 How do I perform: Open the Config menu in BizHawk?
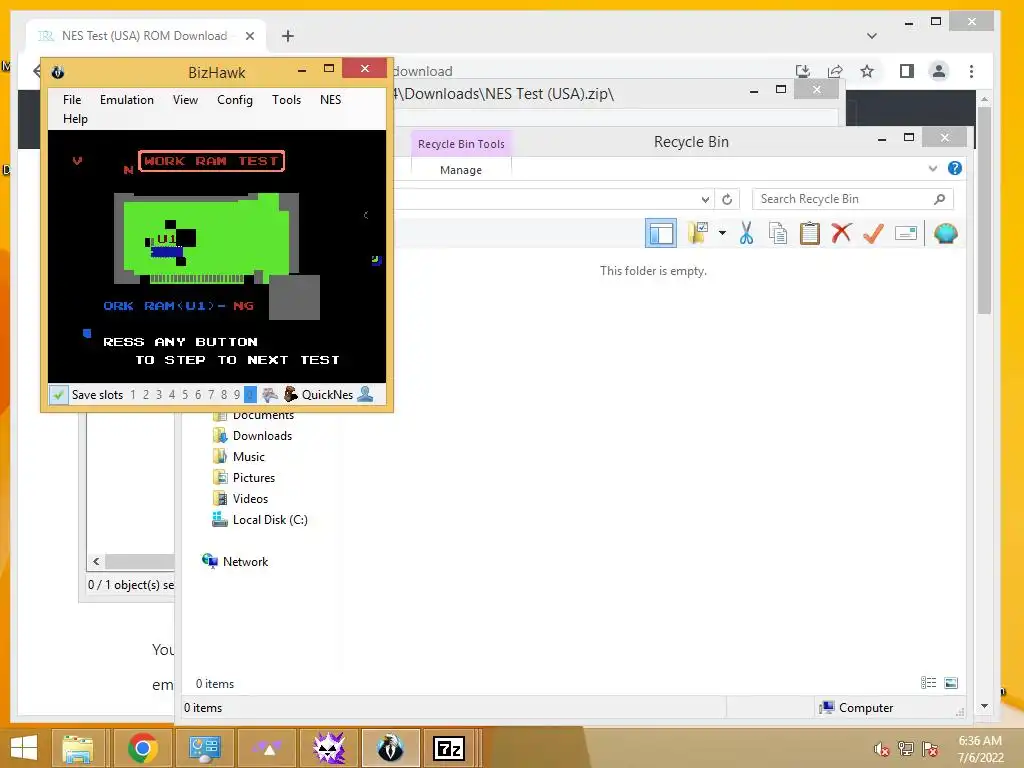click(x=234, y=100)
